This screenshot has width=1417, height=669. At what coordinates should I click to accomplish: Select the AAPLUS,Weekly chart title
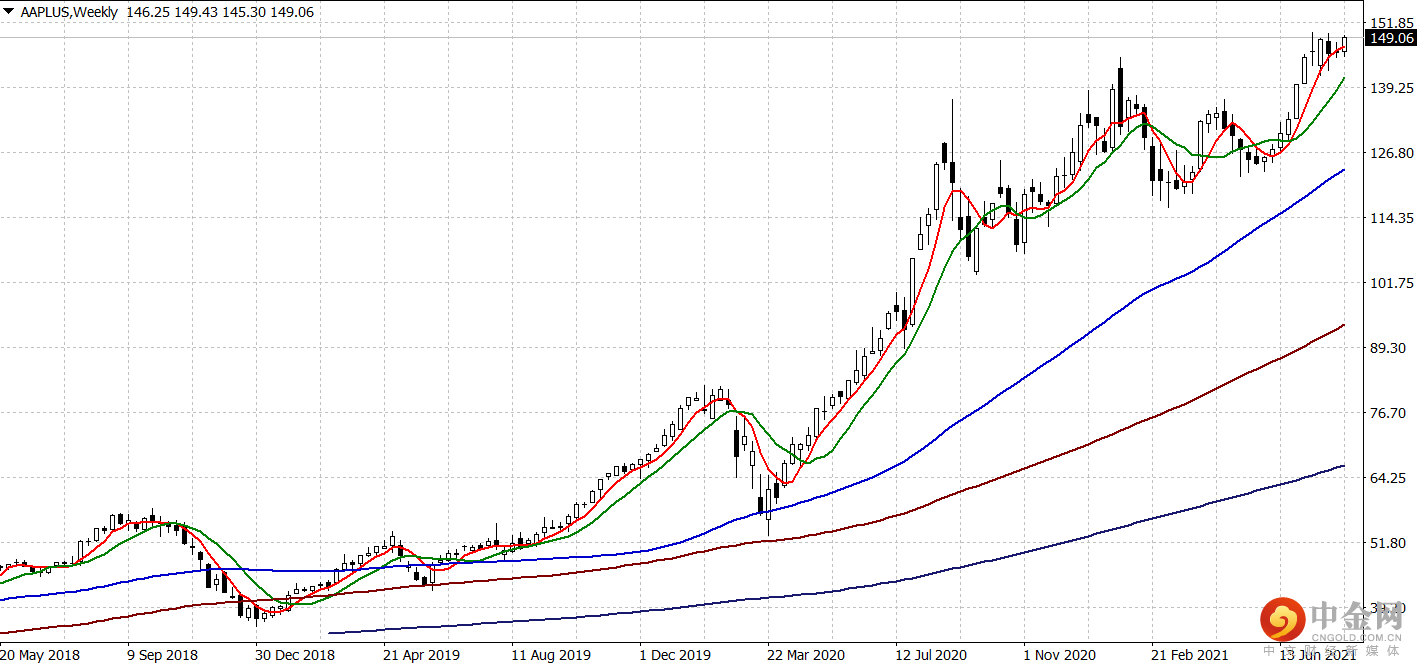tap(69, 13)
